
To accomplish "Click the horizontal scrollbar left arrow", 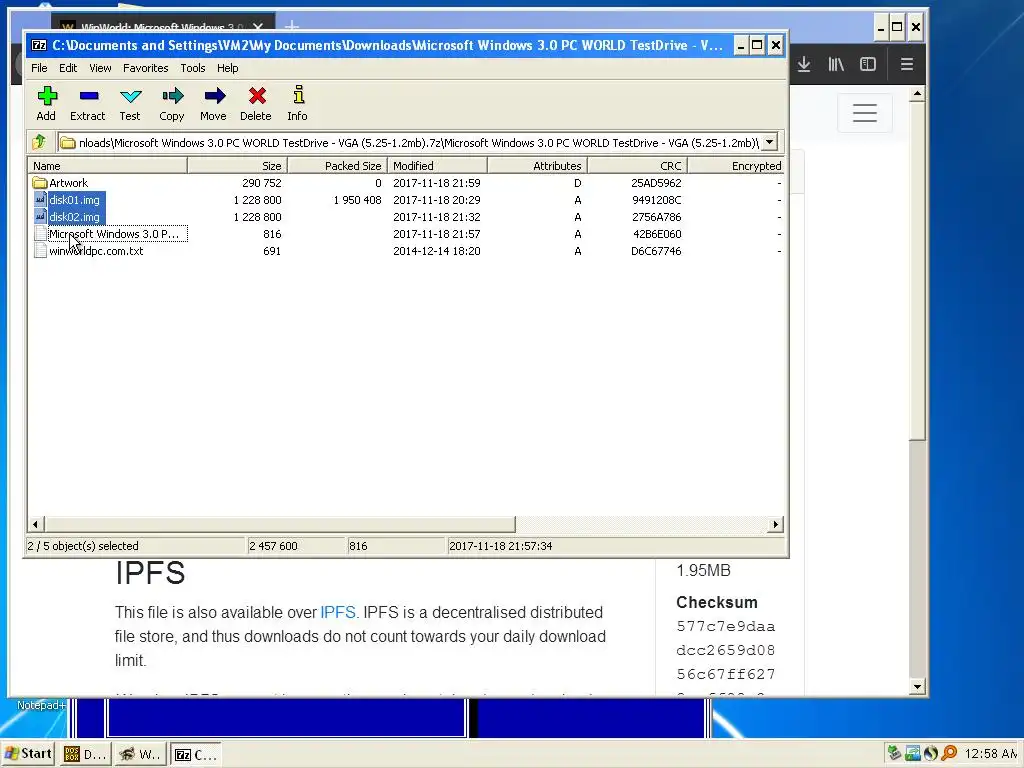I will click(x=36, y=524).
